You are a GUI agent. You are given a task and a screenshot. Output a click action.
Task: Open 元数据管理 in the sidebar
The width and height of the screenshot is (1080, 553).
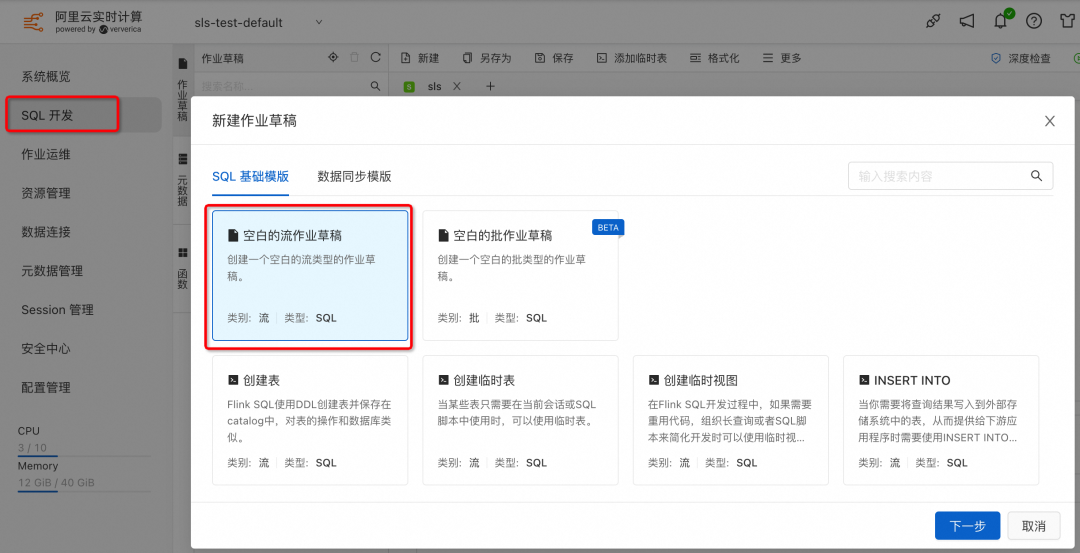coord(52,271)
